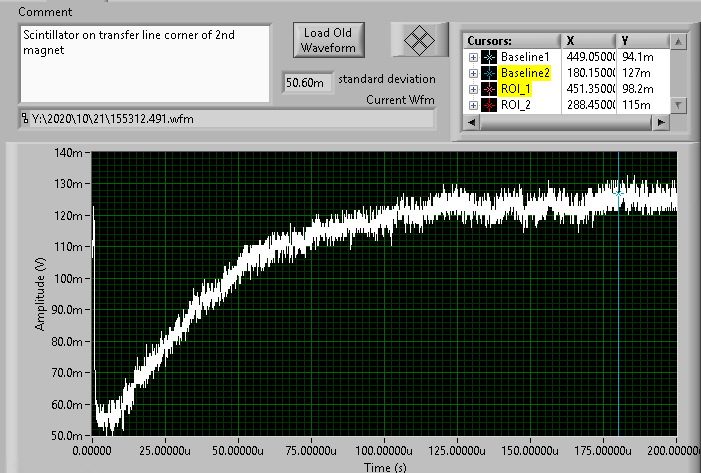The width and height of the screenshot is (701, 473).
Task: Expand the Baseline1 cursor entry
Action: pos(473,57)
